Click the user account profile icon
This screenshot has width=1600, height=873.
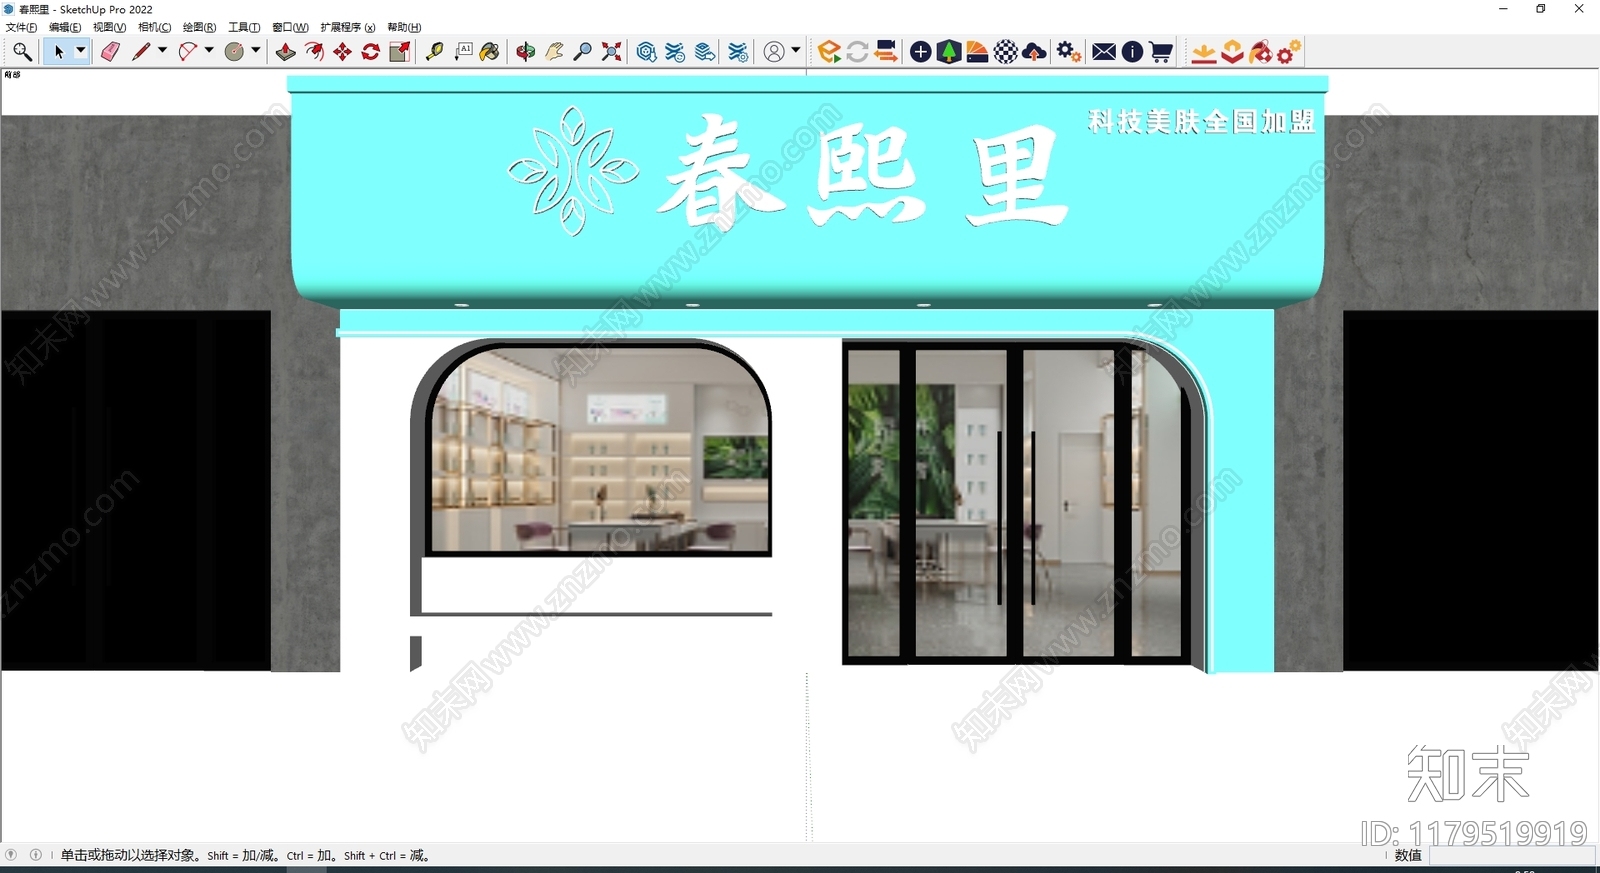(x=774, y=52)
